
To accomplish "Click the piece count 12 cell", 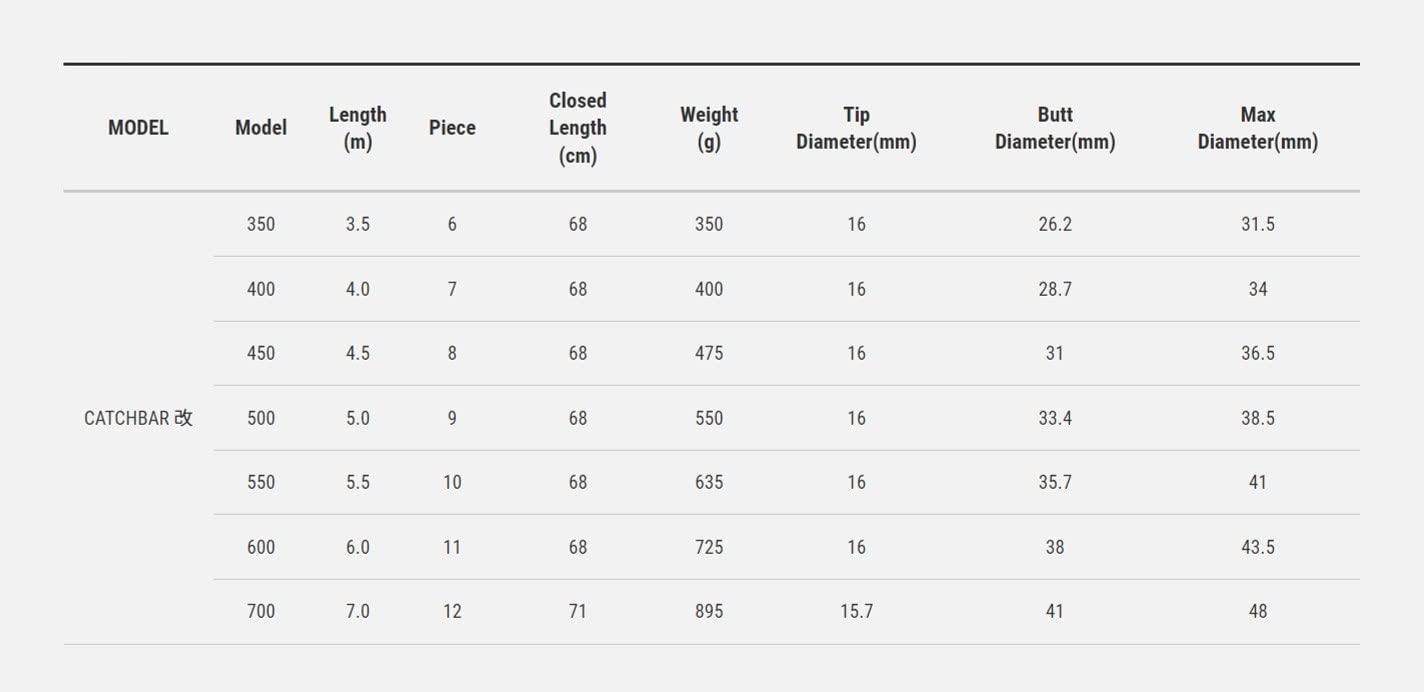I will (x=452, y=611).
